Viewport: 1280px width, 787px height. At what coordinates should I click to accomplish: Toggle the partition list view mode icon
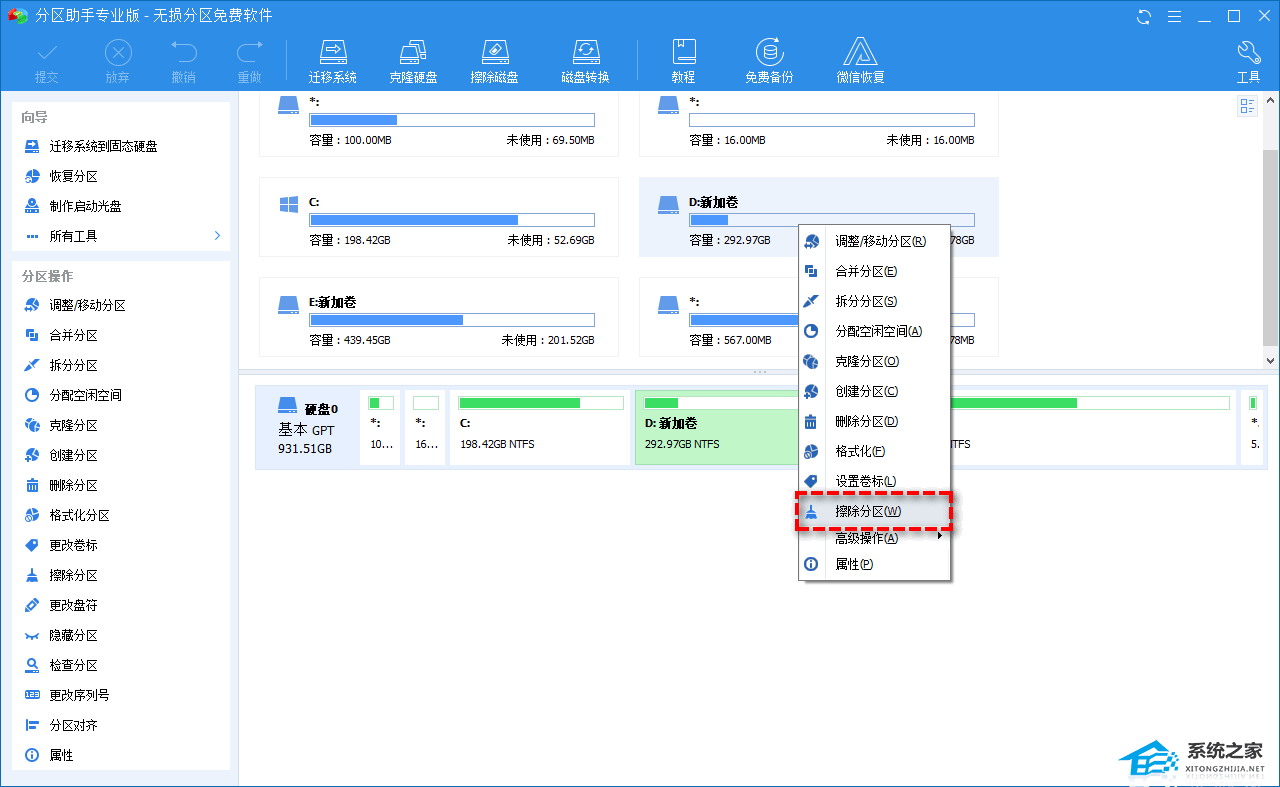1247,107
